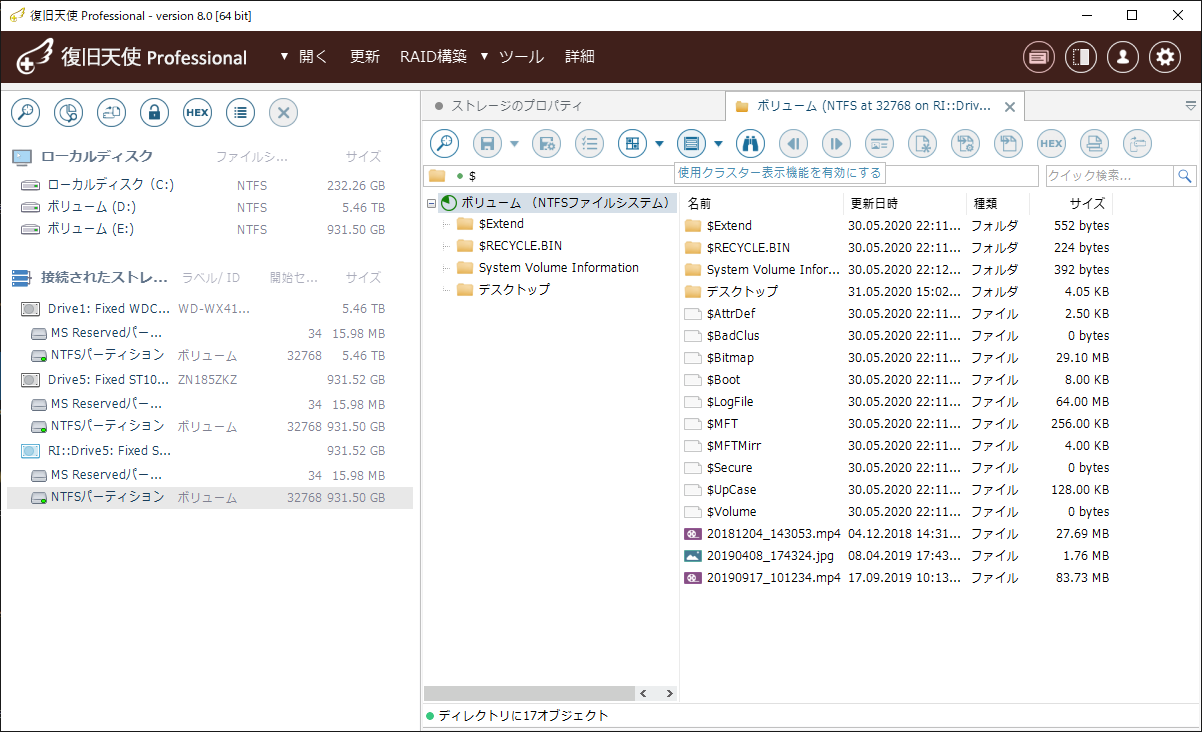Click the next result arrow icon
Viewport: 1202px width, 732px height.
[x=836, y=143]
